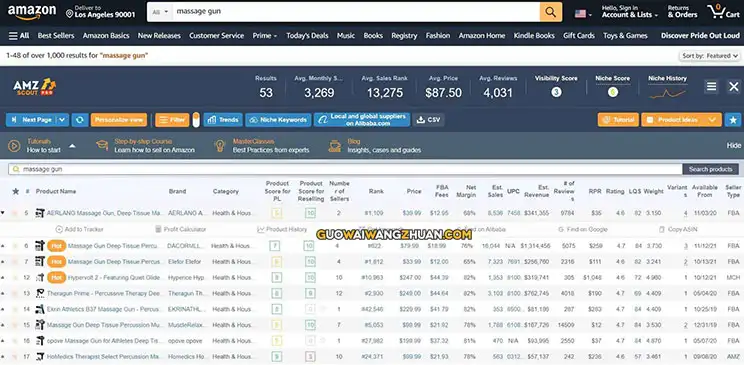Click the Search products button
Image resolution: width=744 pixels, height=365 pixels.
[x=710, y=169]
